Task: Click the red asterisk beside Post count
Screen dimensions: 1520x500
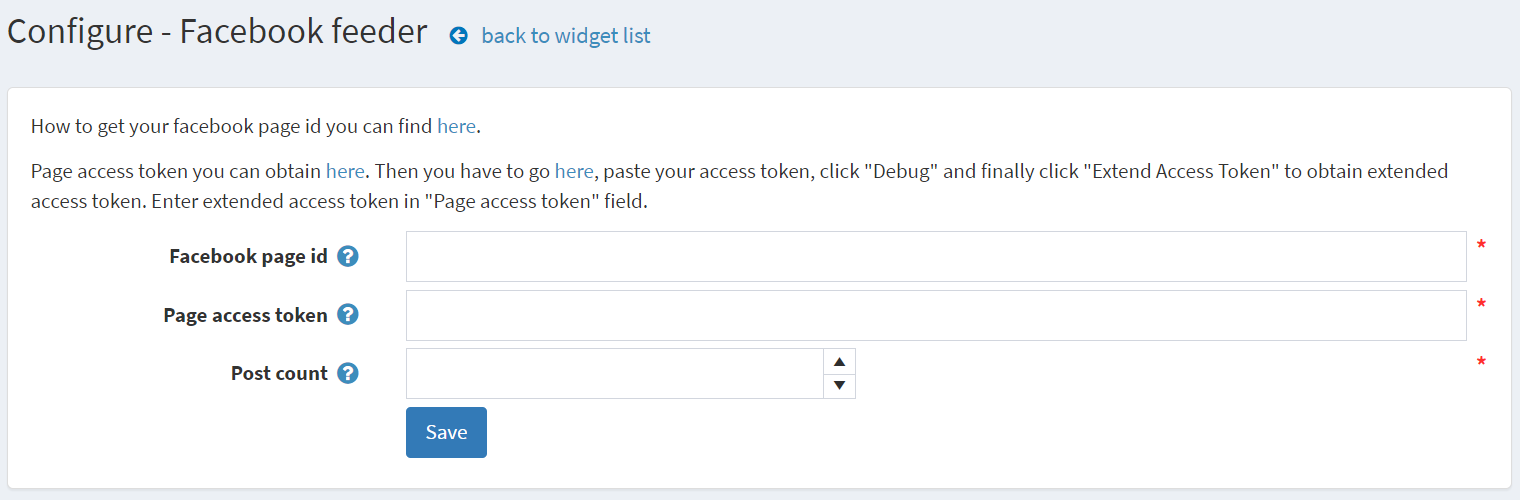Action: pyautogui.click(x=1481, y=362)
